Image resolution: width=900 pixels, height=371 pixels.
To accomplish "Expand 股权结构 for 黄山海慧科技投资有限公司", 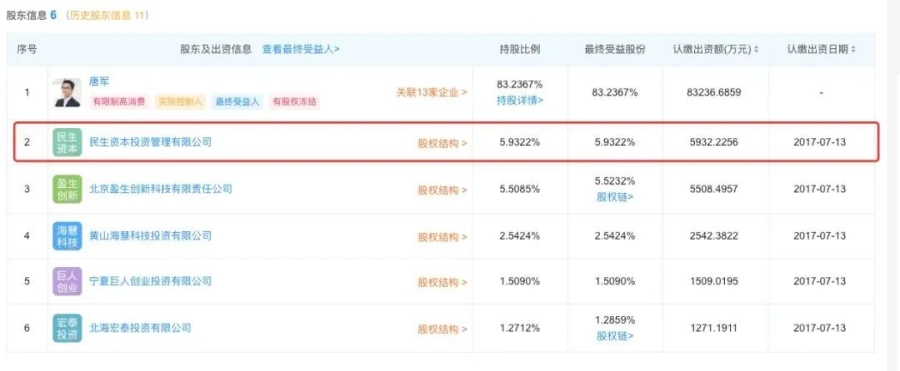I will (x=442, y=237).
